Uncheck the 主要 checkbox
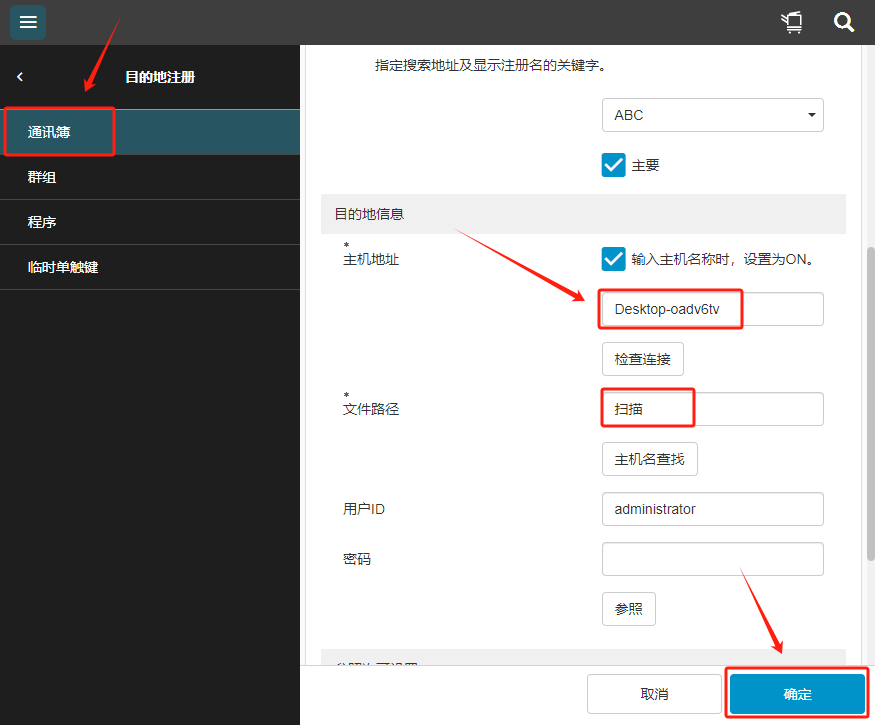Image resolution: width=875 pixels, height=725 pixels. click(613, 165)
